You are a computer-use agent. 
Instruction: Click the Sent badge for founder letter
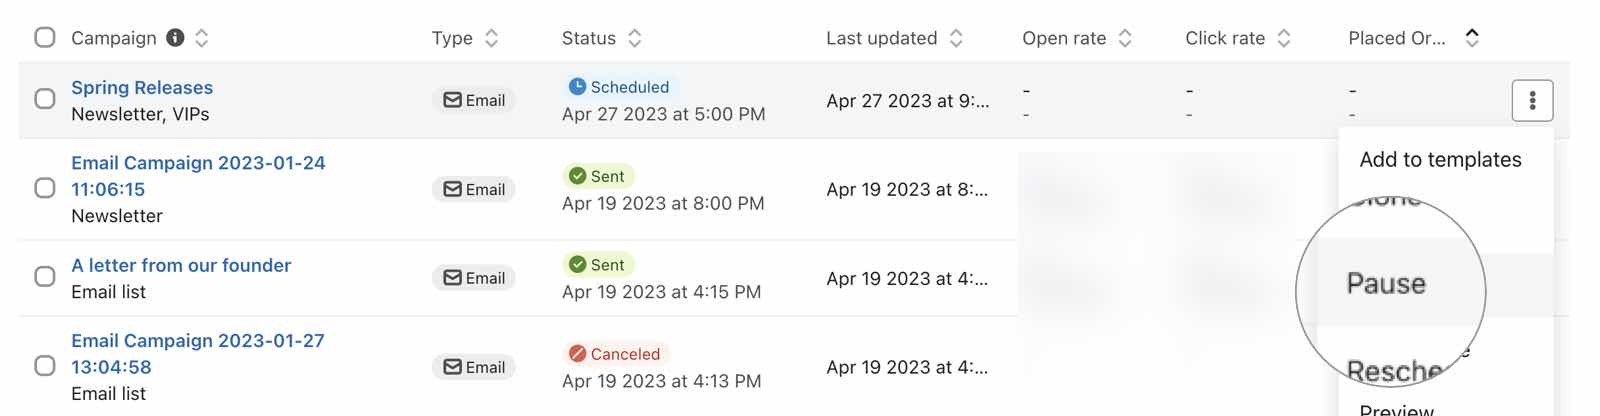pyautogui.click(x=597, y=265)
